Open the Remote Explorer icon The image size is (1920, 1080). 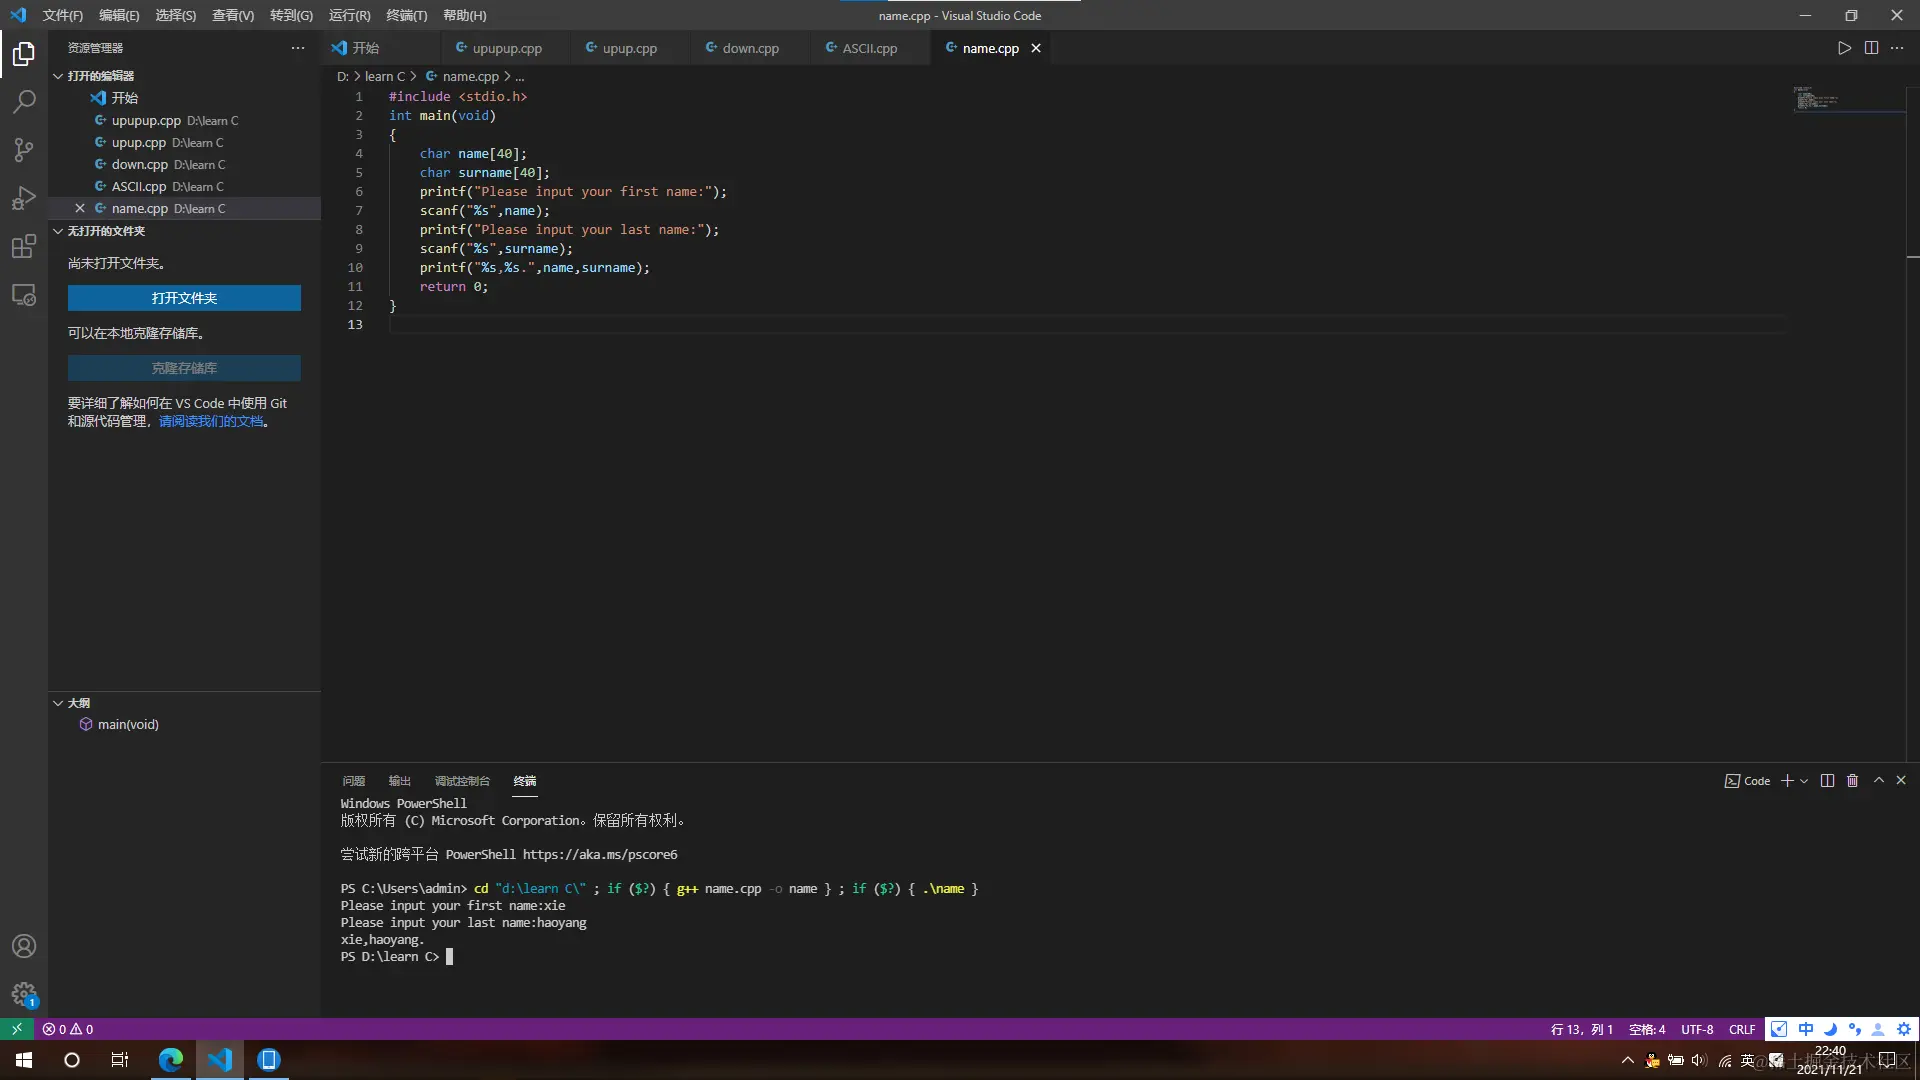(24, 295)
